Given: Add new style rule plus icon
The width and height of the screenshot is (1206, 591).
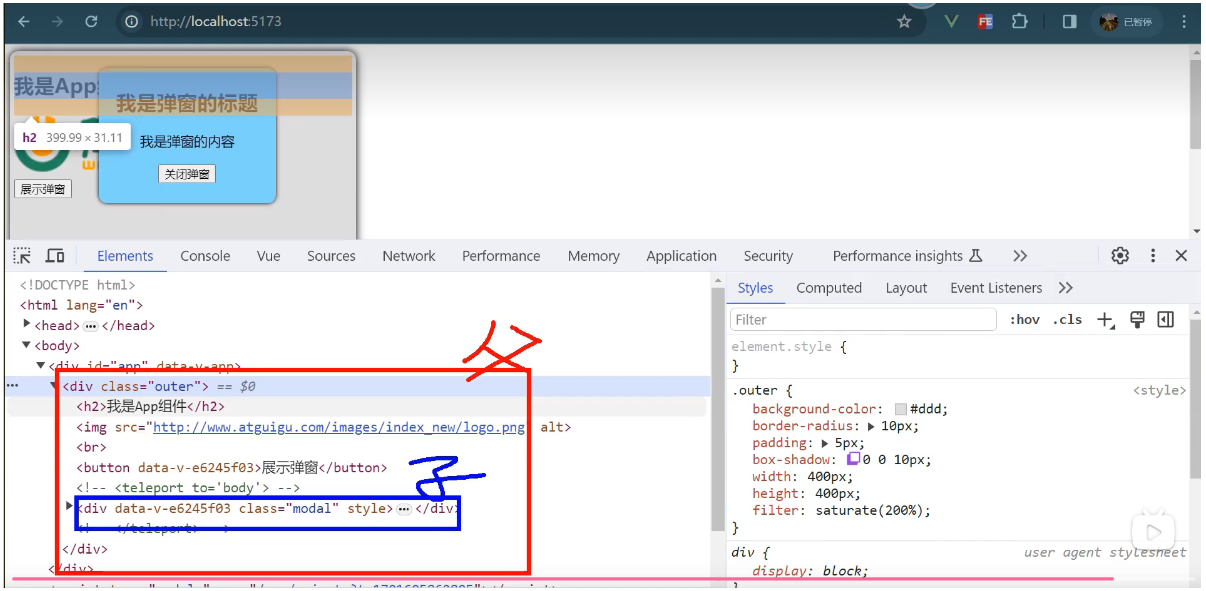Looking at the screenshot, I should [1105, 320].
